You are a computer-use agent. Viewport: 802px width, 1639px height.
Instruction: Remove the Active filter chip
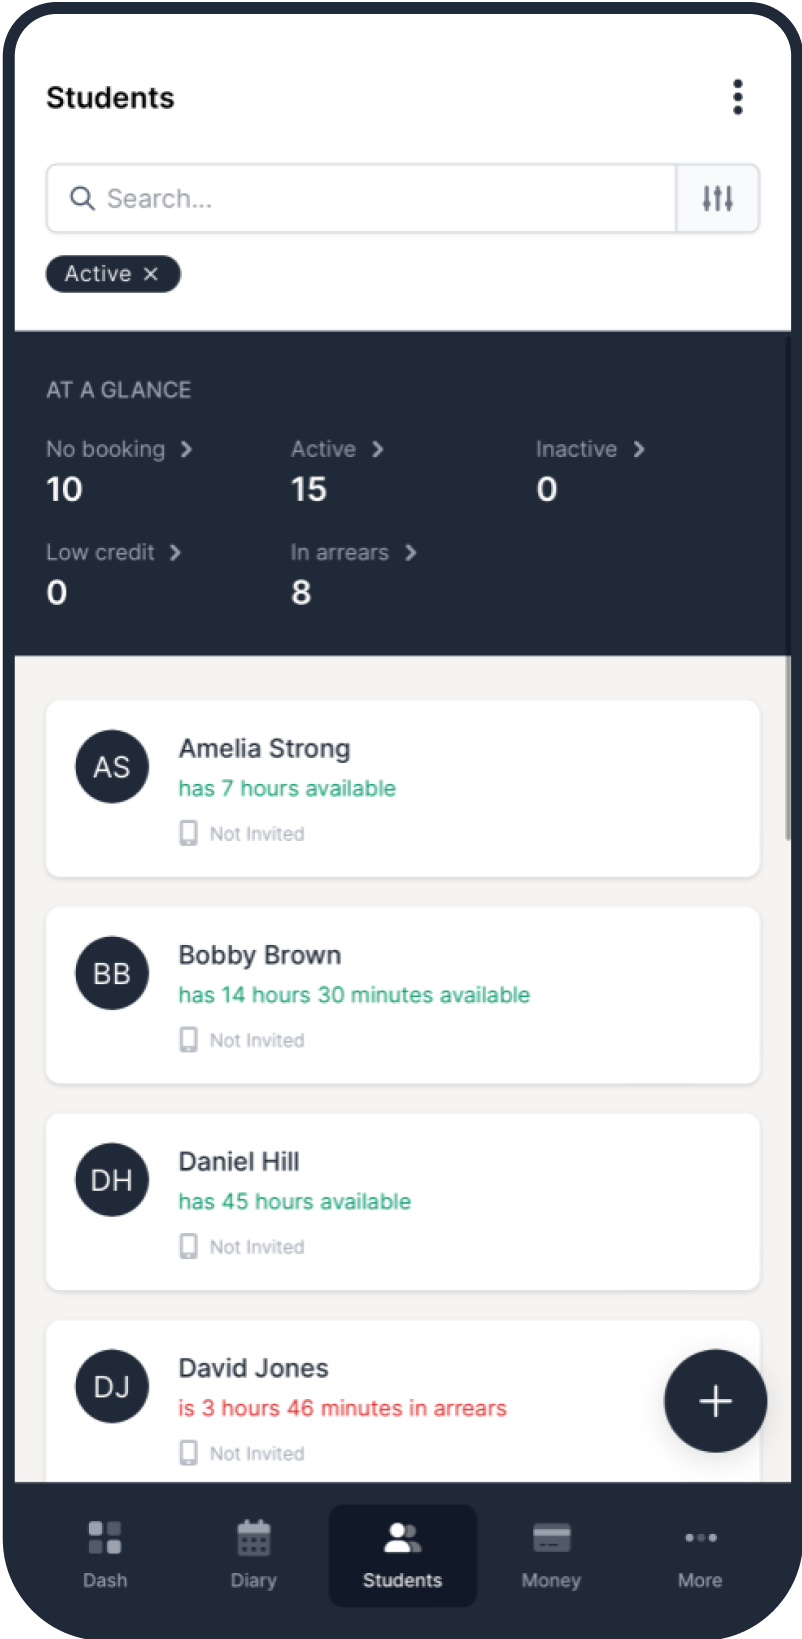point(150,274)
